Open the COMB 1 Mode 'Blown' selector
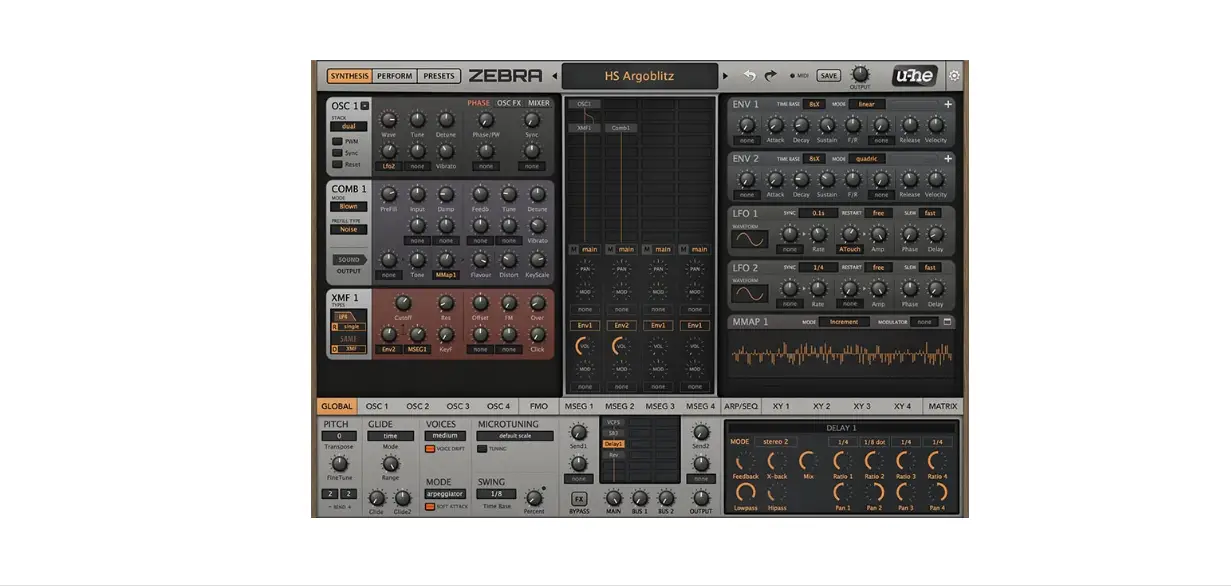The height and width of the screenshot is (588, 1231). click(x=348, y=207)
